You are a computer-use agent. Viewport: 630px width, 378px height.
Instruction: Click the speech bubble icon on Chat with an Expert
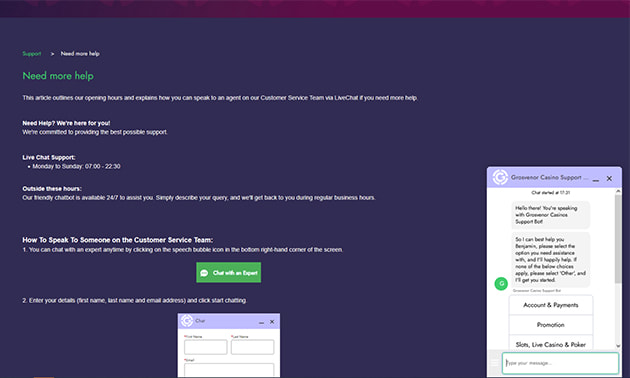pos(204,273)
